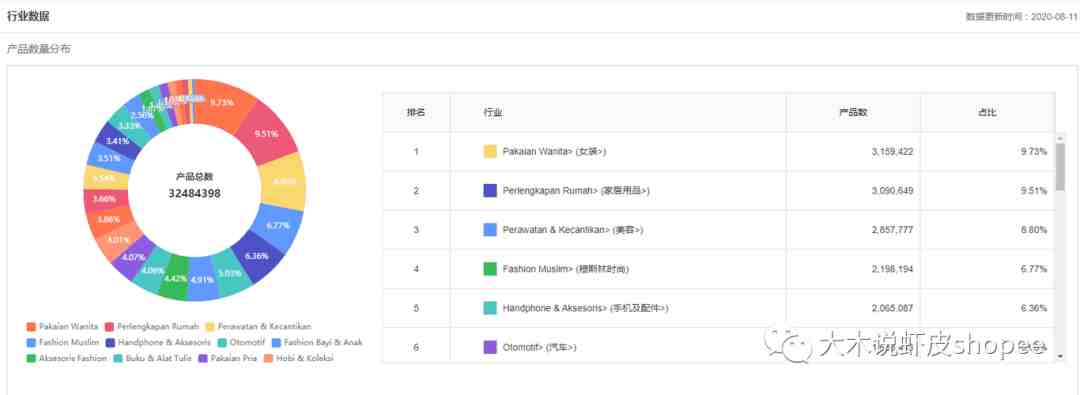The image size is (1080, 395).
Task: Click Fashion Bayi & Anak legend swatch
Action: point(276,343)
